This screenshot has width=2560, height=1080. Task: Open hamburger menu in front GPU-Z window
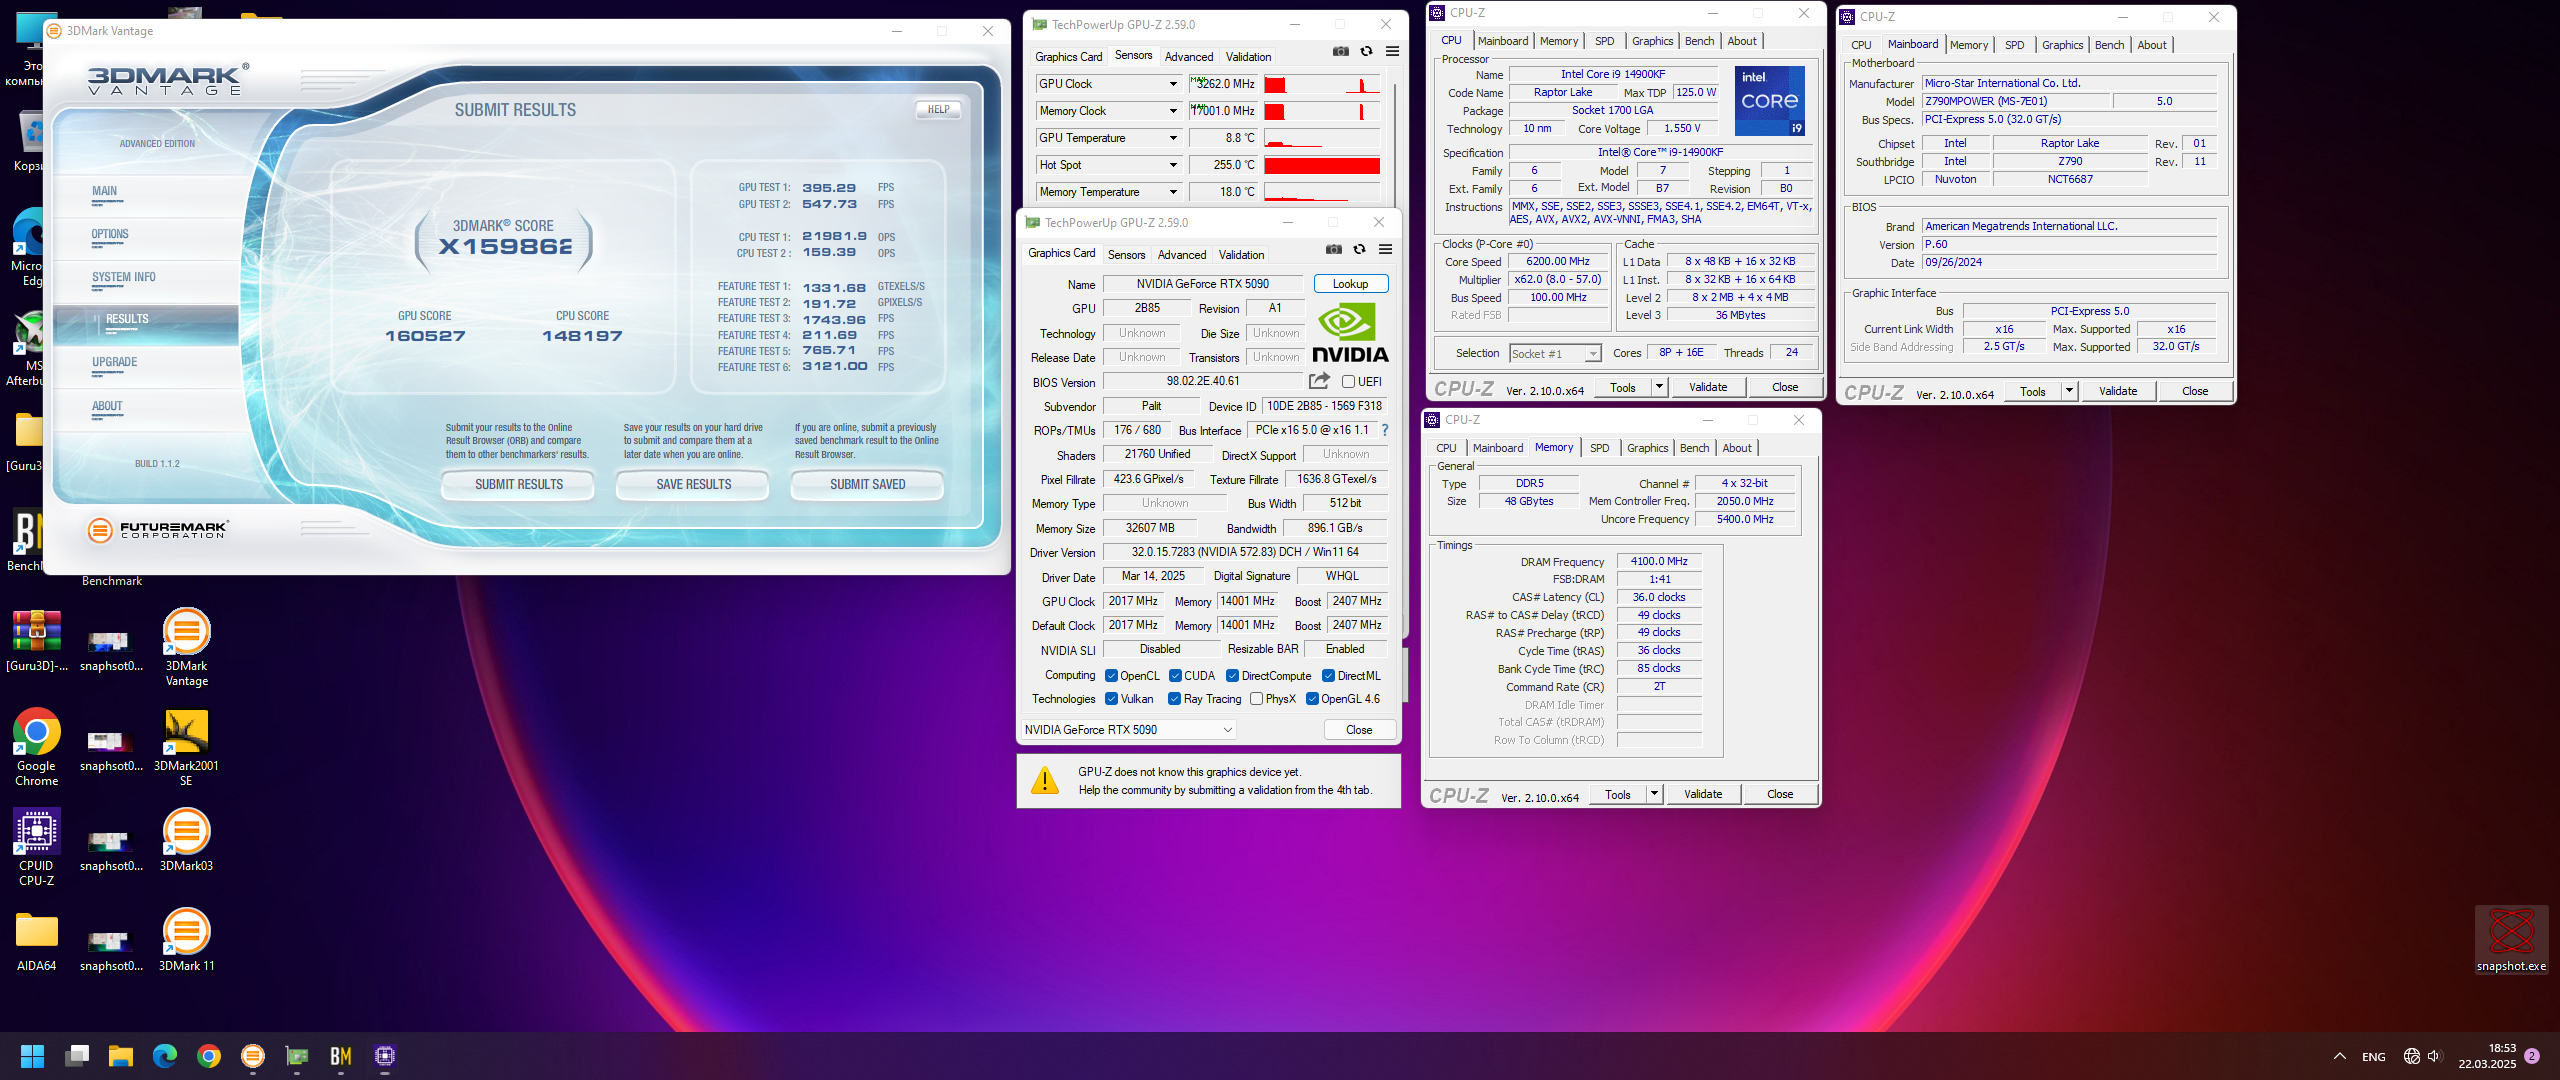1385,250
